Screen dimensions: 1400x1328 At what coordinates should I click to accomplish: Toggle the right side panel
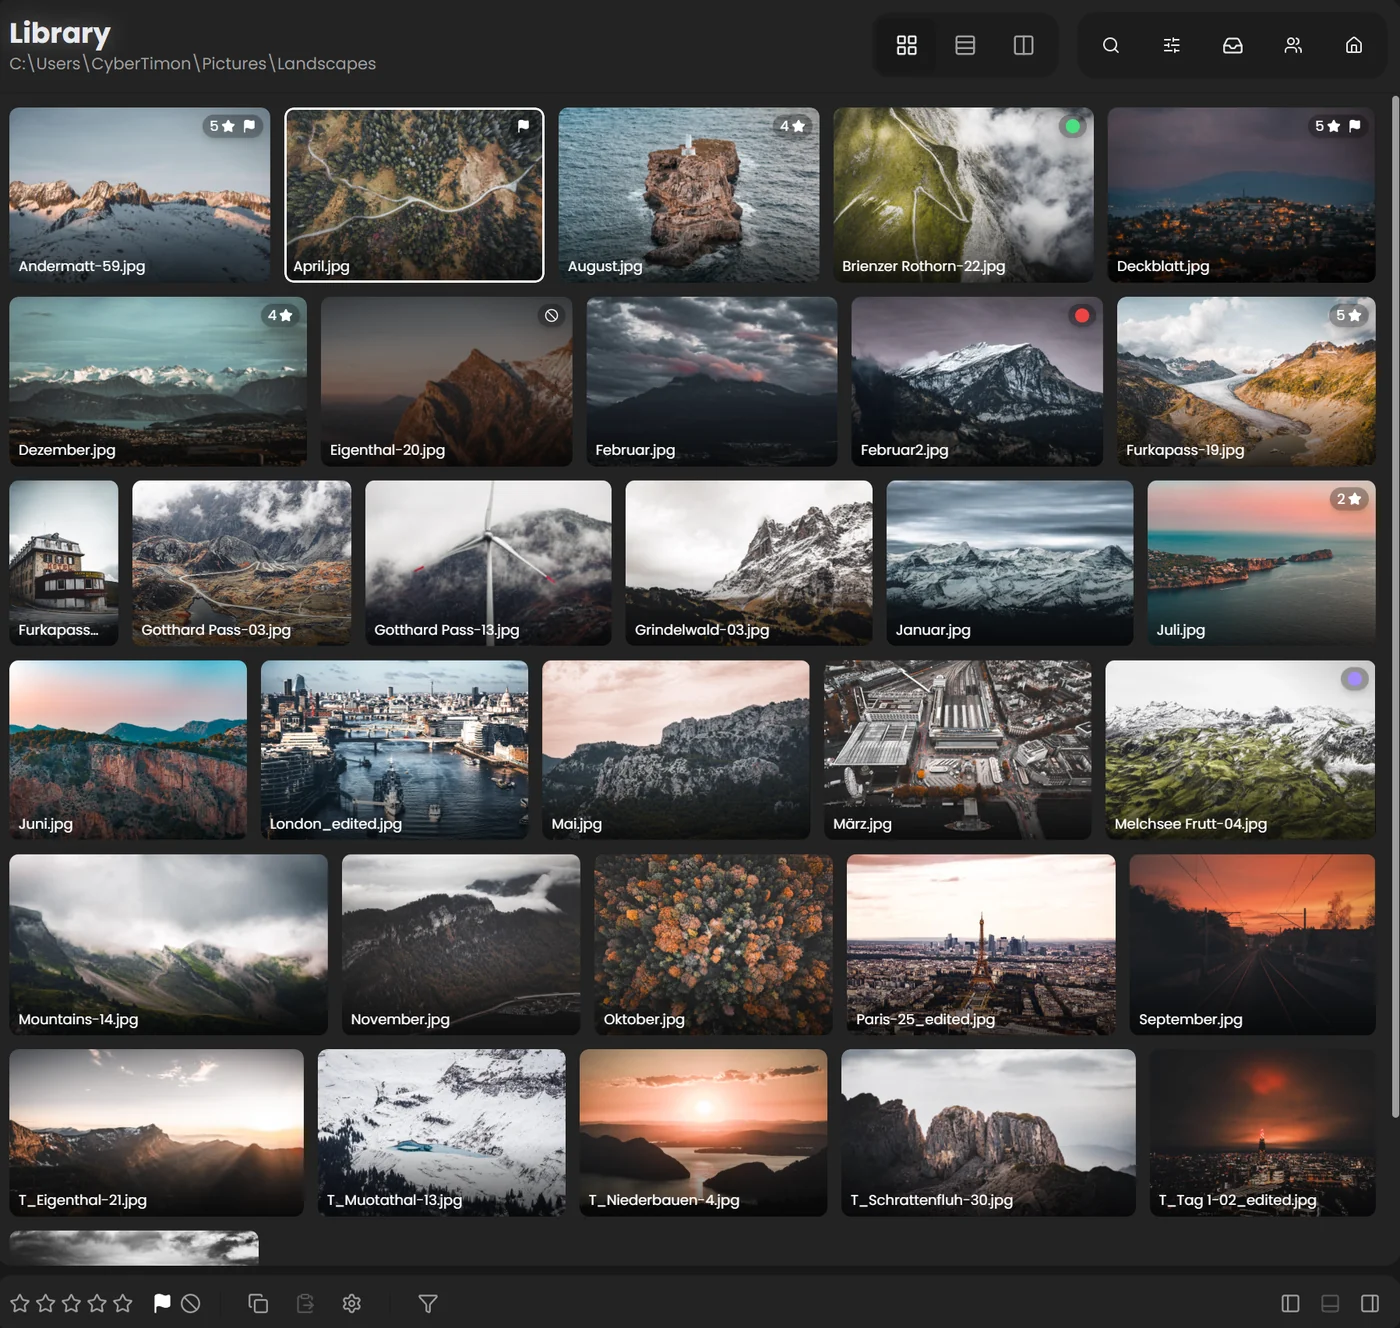[1370, 1303]
